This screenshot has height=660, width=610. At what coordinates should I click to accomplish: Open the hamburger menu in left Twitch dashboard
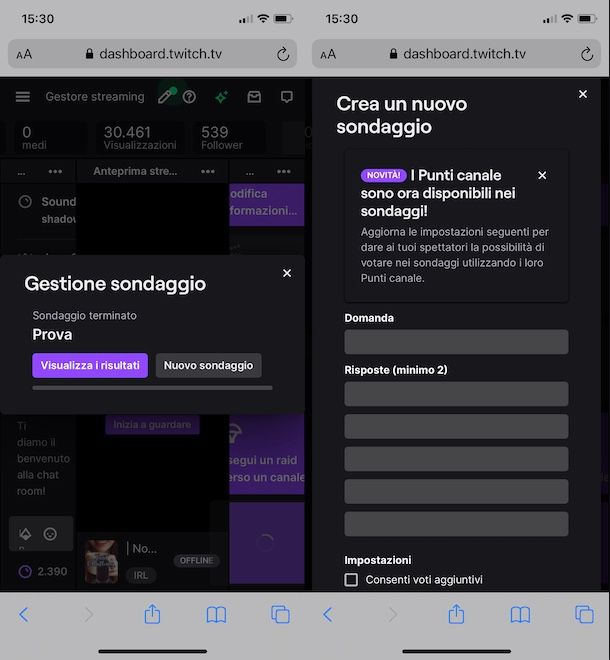(x=23, y=97)
